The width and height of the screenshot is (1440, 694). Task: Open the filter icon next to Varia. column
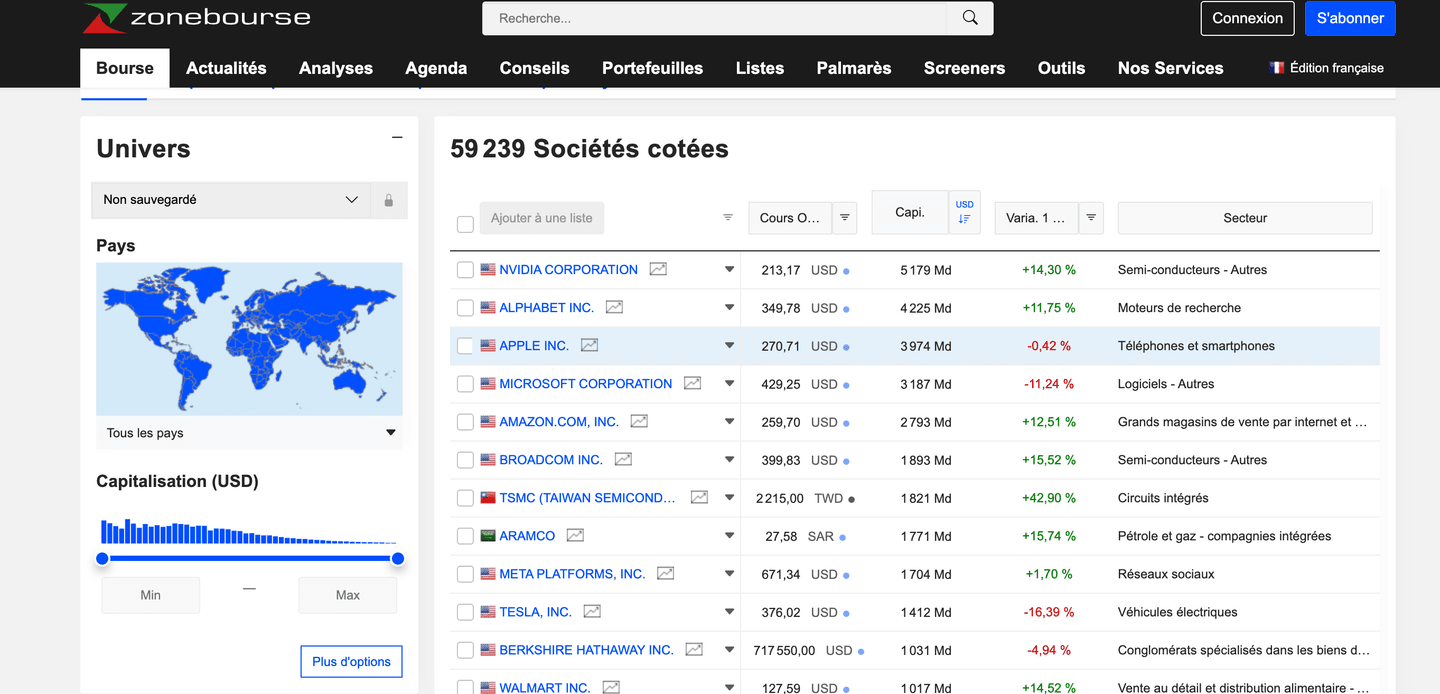coord(1091,218)
